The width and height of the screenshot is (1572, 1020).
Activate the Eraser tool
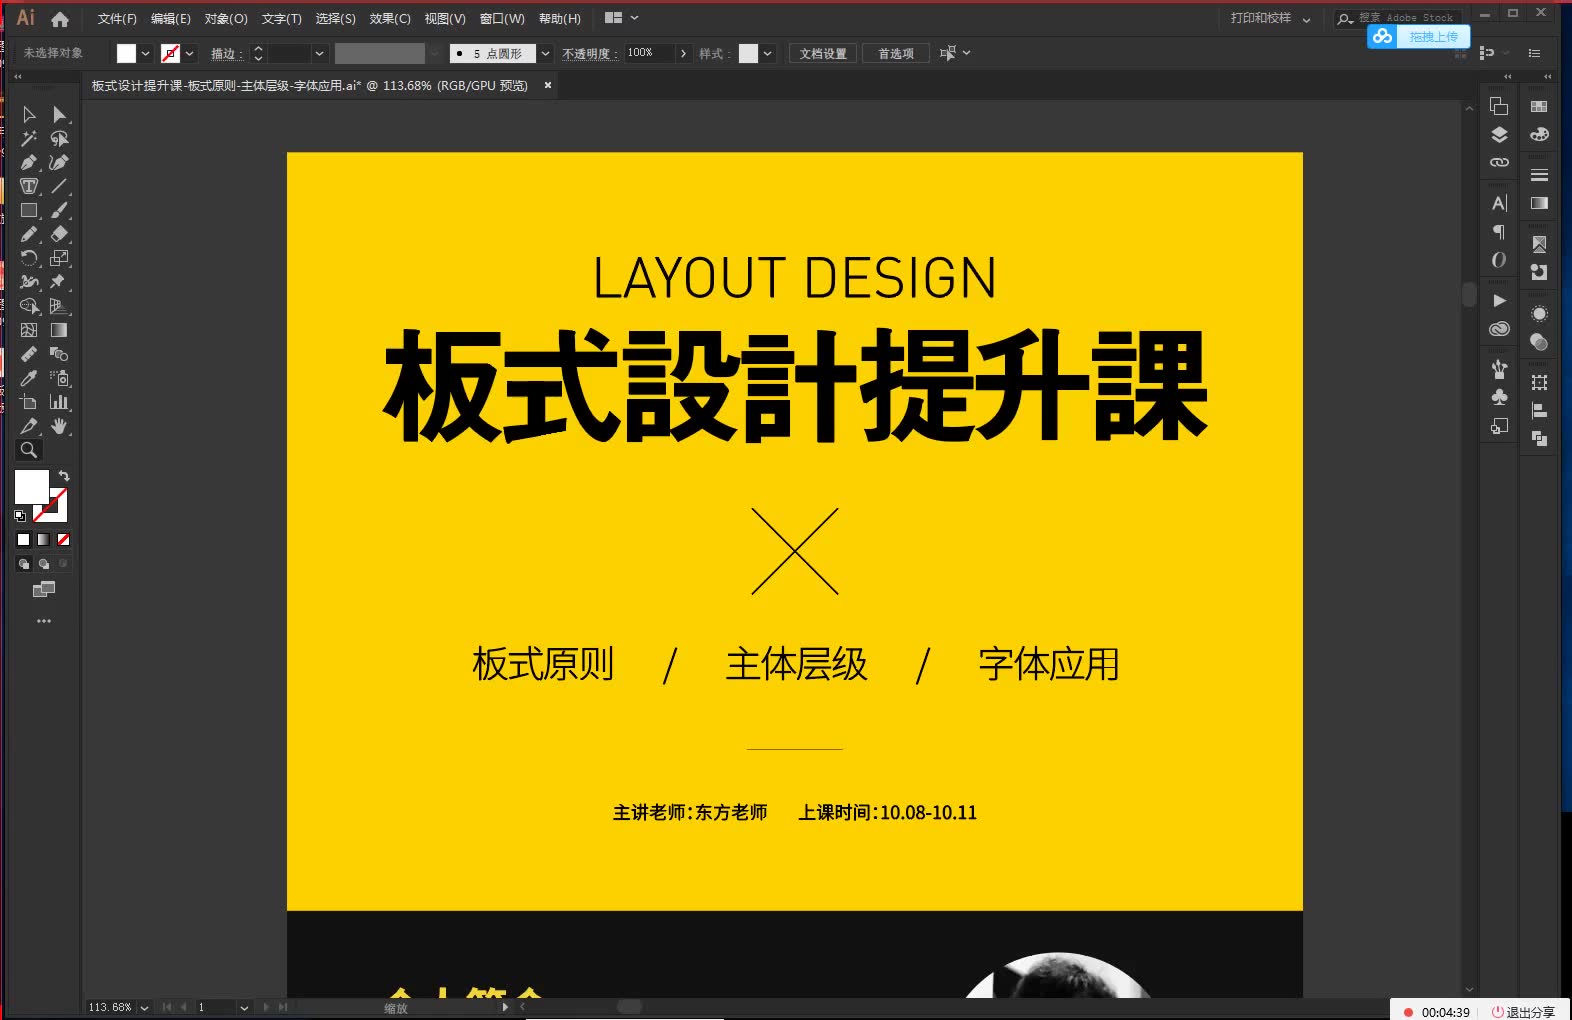coord(59,235)
